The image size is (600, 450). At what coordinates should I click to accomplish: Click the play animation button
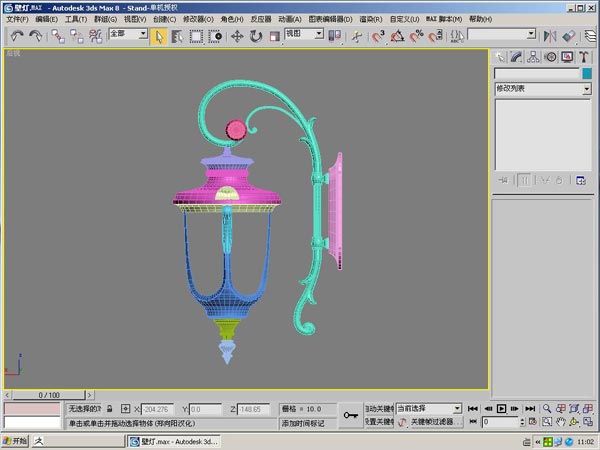[x=501, y=409]
